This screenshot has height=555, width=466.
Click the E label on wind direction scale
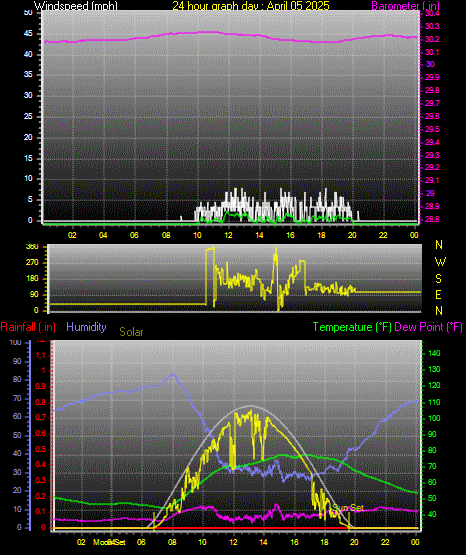pyautogui.click(x=438, y=294)
